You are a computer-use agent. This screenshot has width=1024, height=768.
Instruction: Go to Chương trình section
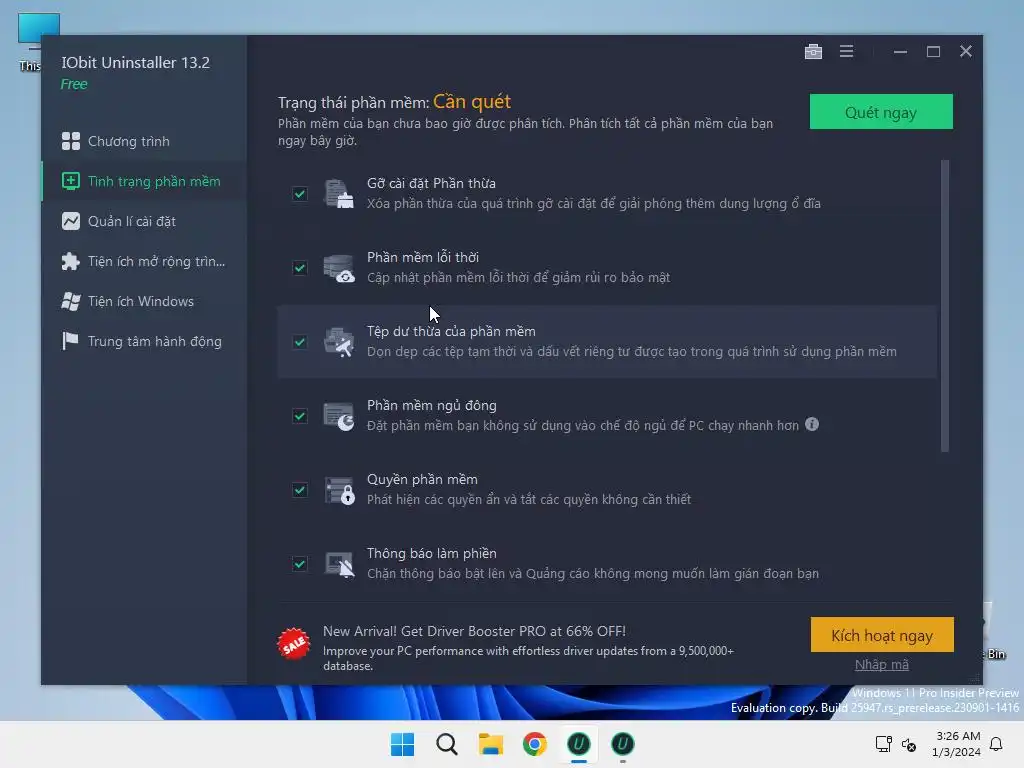click(x=144, y=141)
